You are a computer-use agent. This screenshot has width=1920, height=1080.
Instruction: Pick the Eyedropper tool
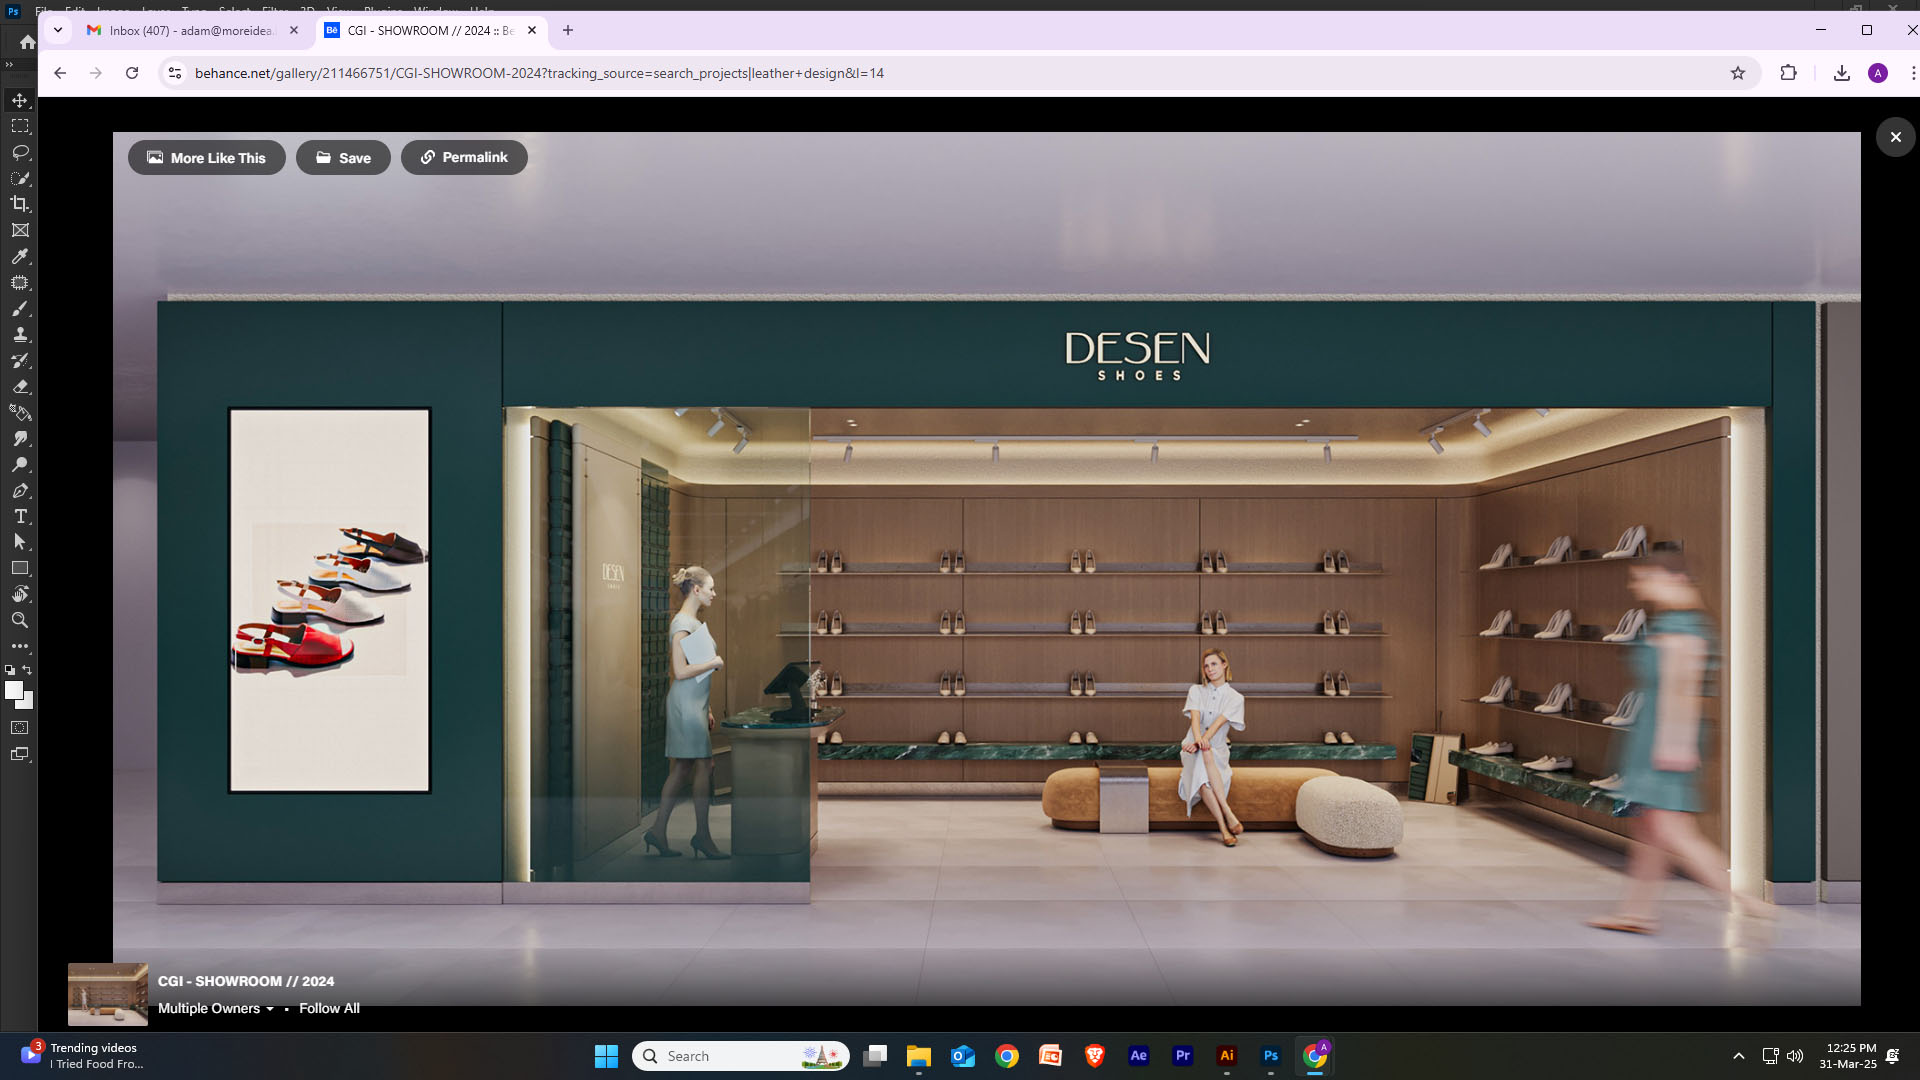[x=20, y=256]
